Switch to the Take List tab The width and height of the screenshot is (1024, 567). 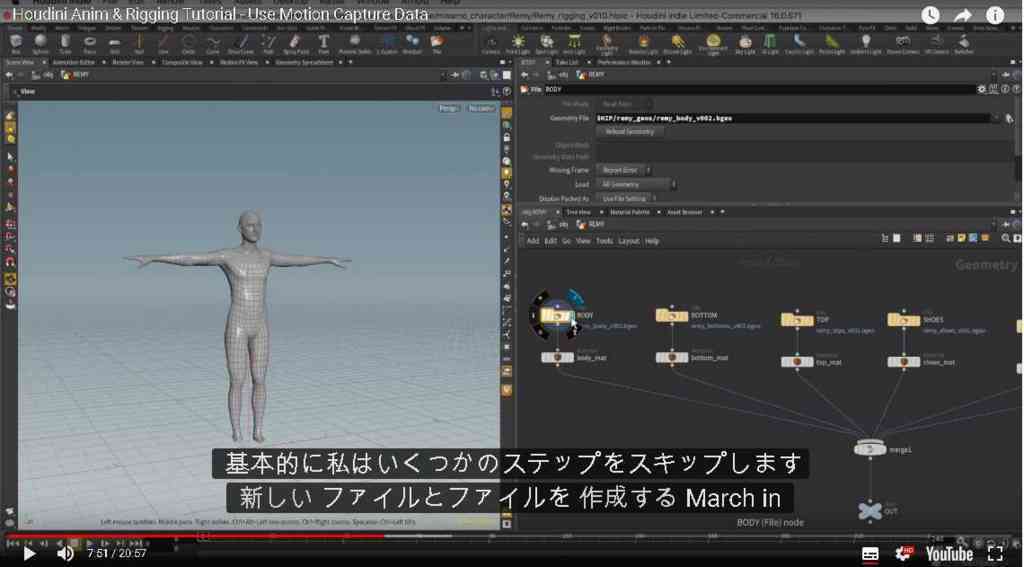click(x=566, y=62)
